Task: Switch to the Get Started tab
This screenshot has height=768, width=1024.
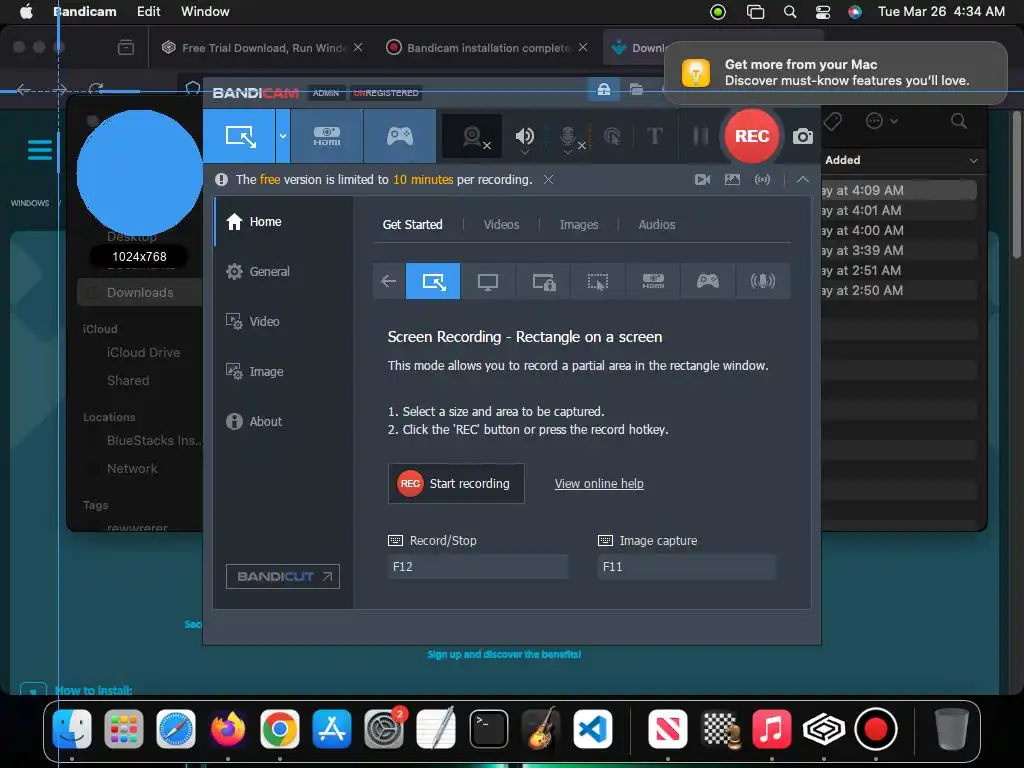Action: tap(412, 225)
